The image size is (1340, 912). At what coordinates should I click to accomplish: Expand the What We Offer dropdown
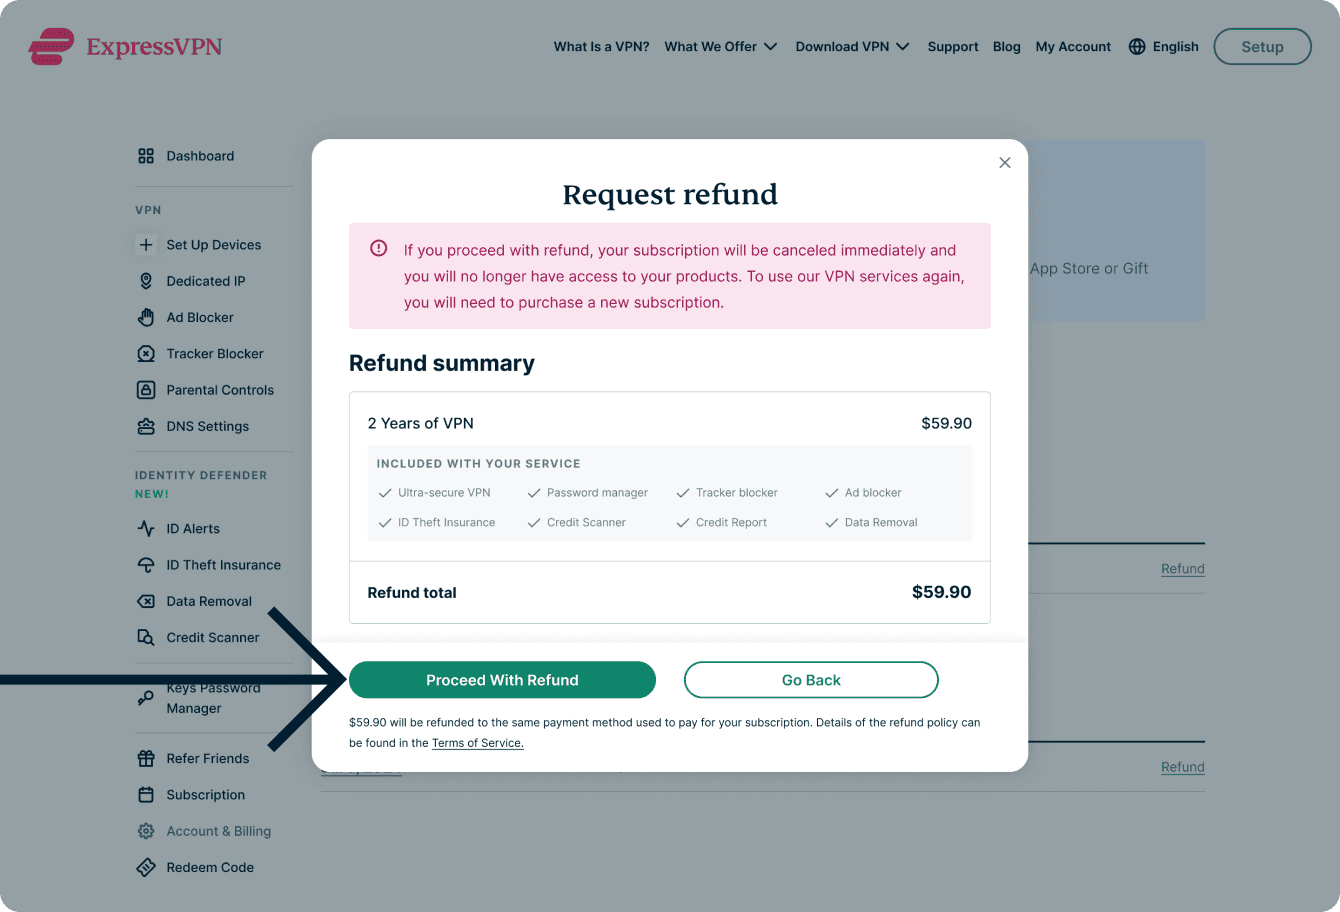pyautogui.click(x=720, y=47)
